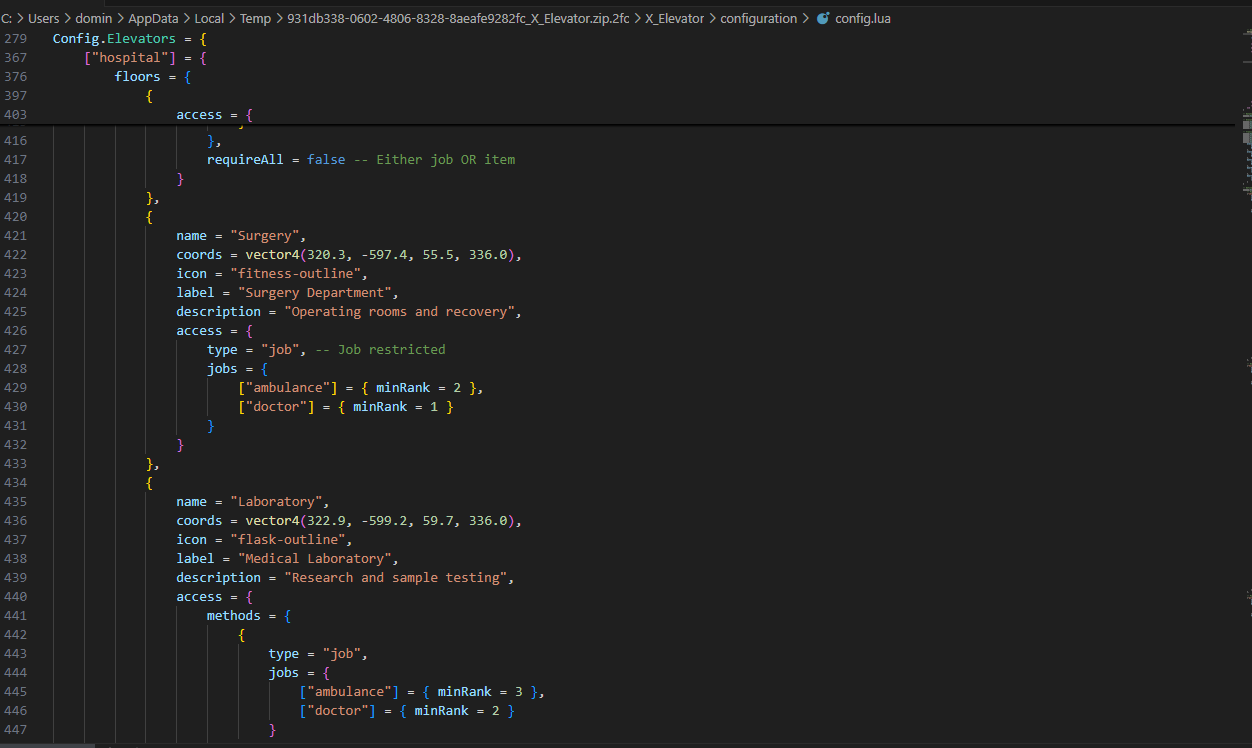Viewport: 1252px width, 748px height.
Task: Open the config.lua breadcrumb dropdown
Action: pyautogui.click(x=863, y=18)
